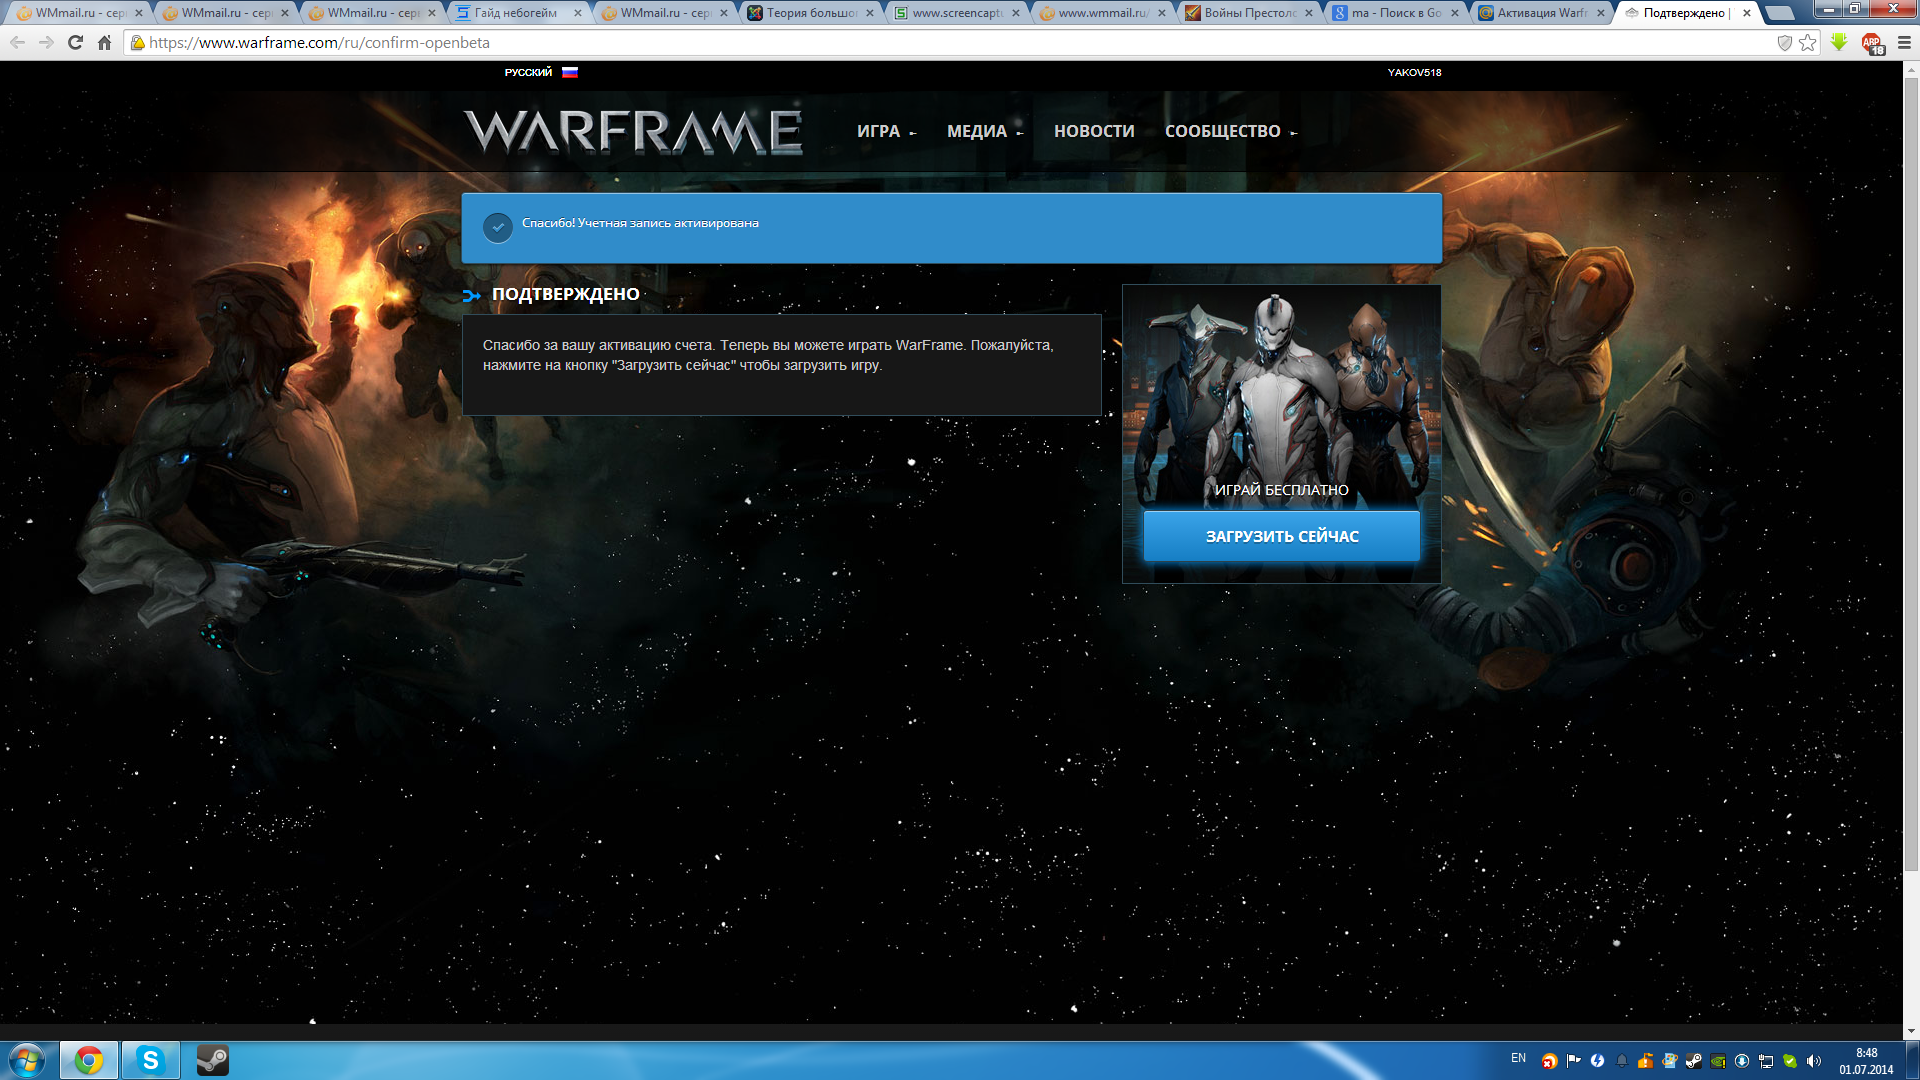This screenshot has width=1920, height=1080.
Task: Expand the МЕДИА dropdown menu
Action: [x=984, y=131]
